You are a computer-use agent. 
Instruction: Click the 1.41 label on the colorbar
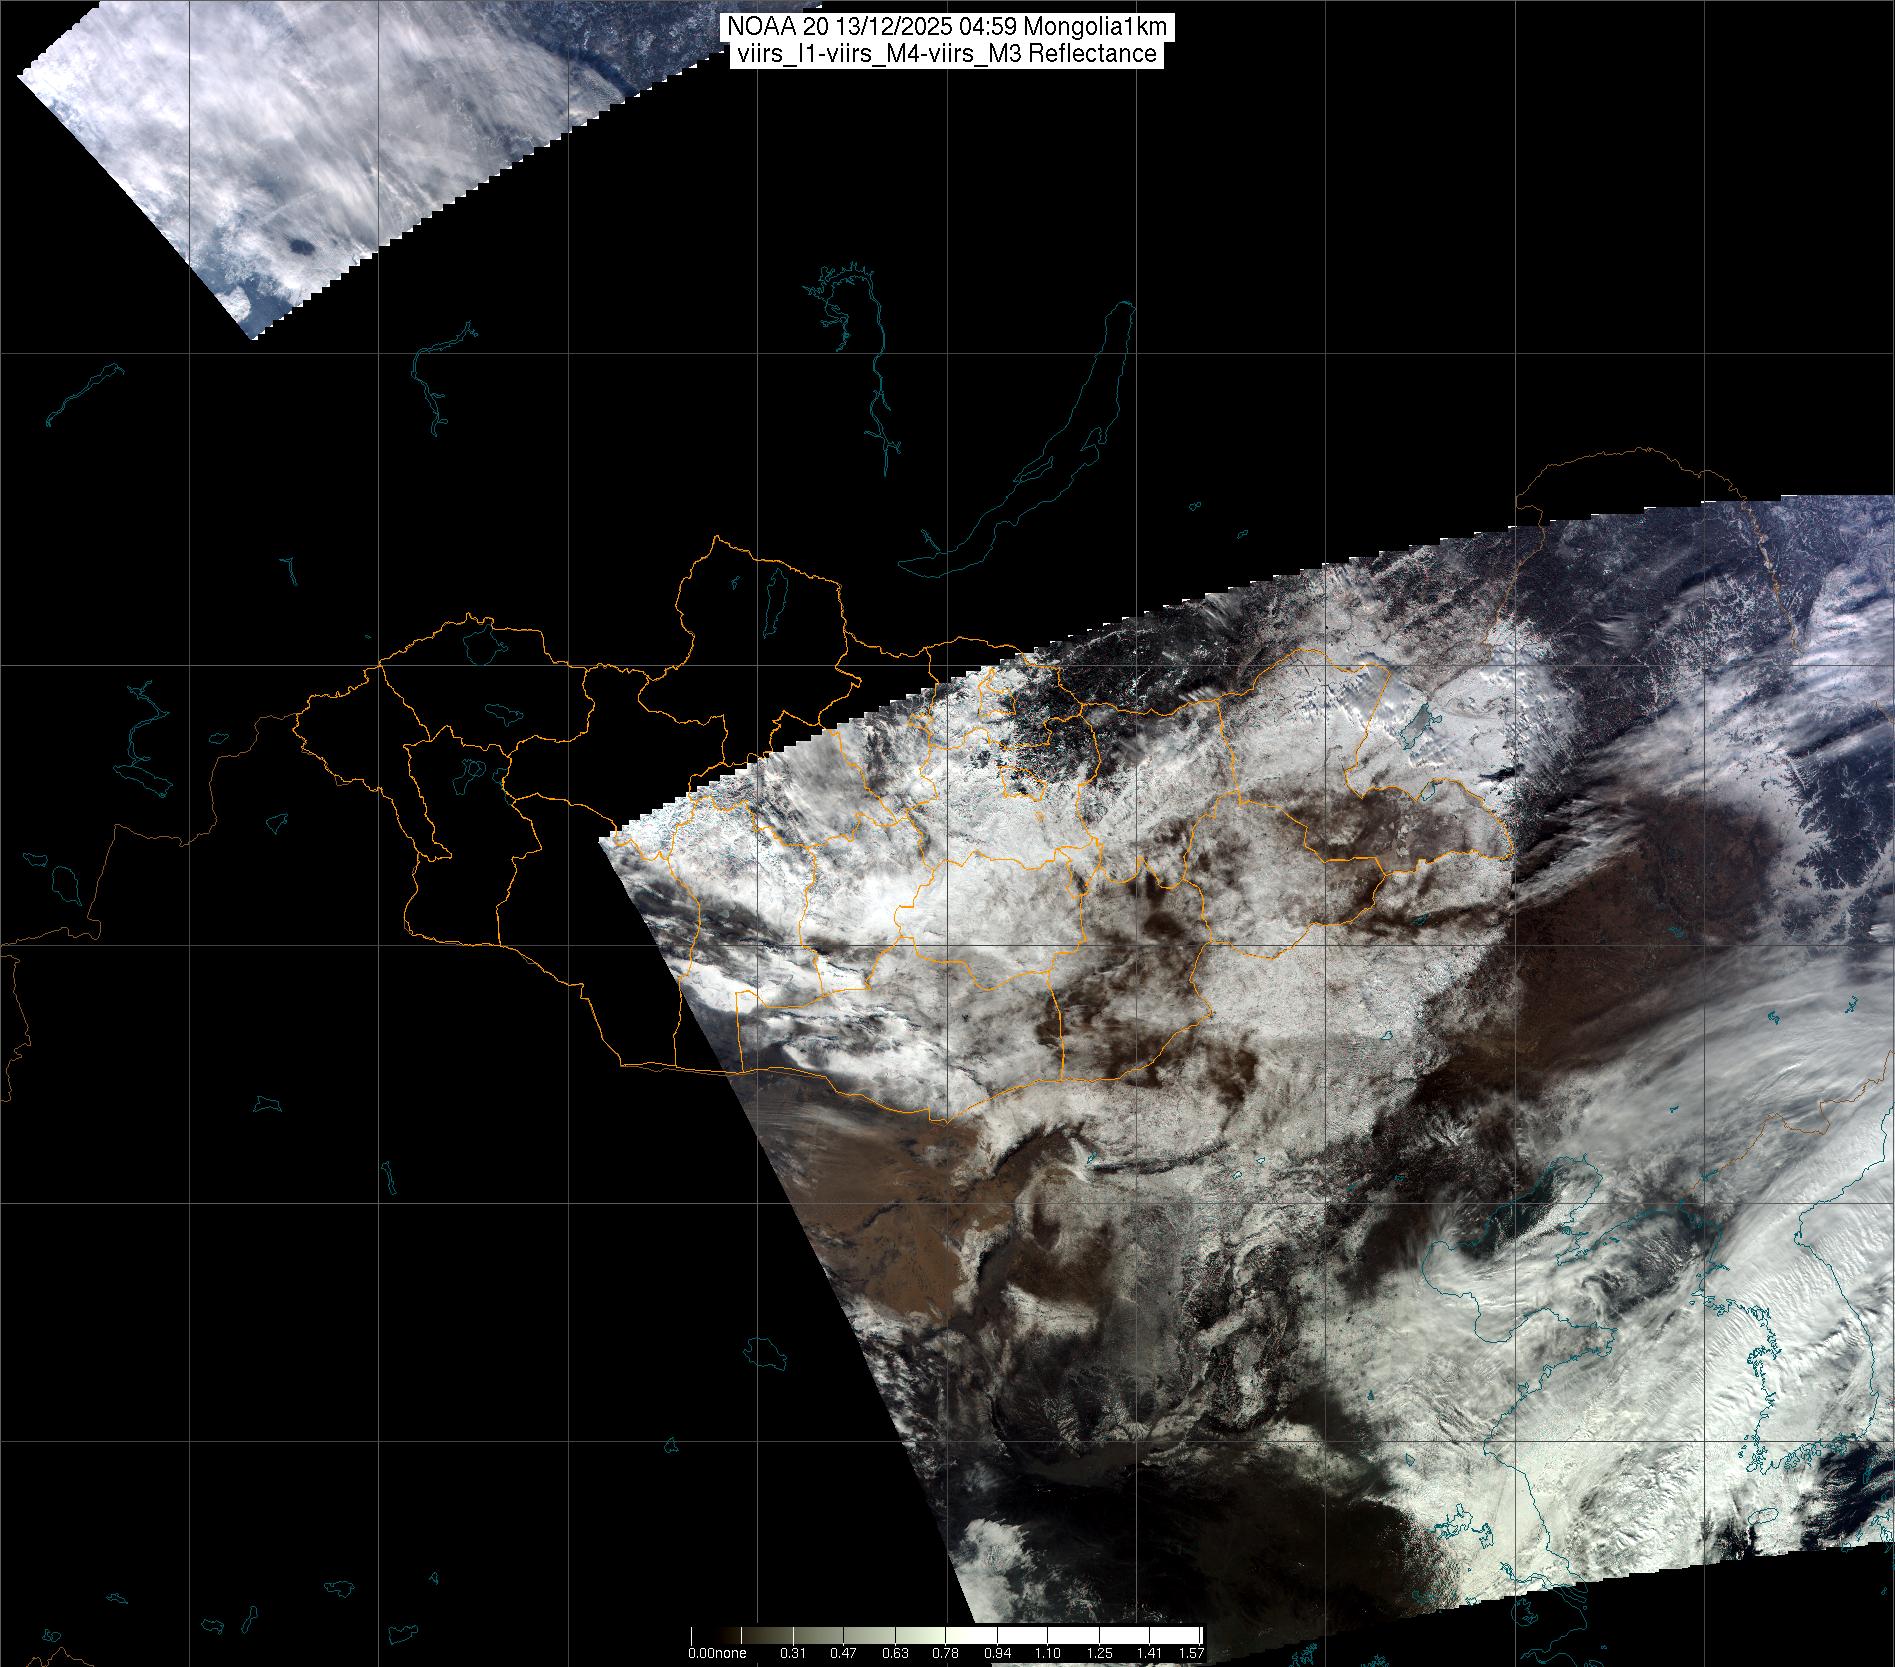(1150, 1653)
